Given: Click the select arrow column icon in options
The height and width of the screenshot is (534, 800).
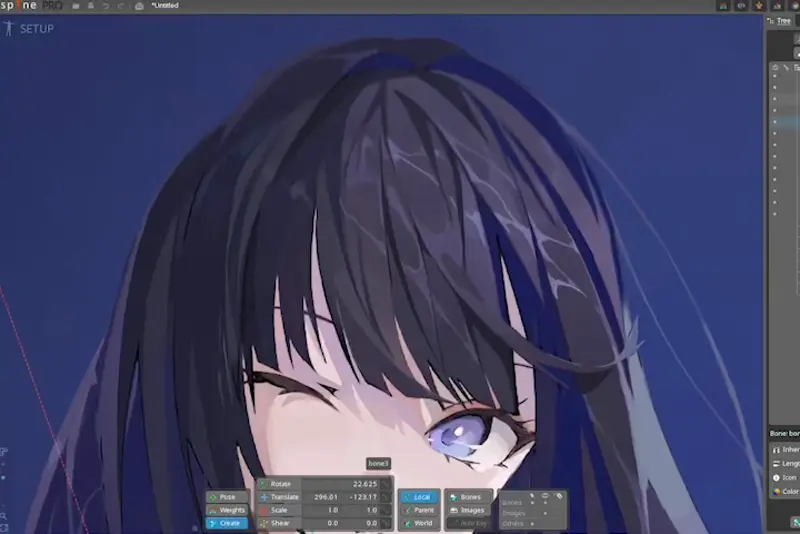Looking at the screenshot, I should [532, 495].
